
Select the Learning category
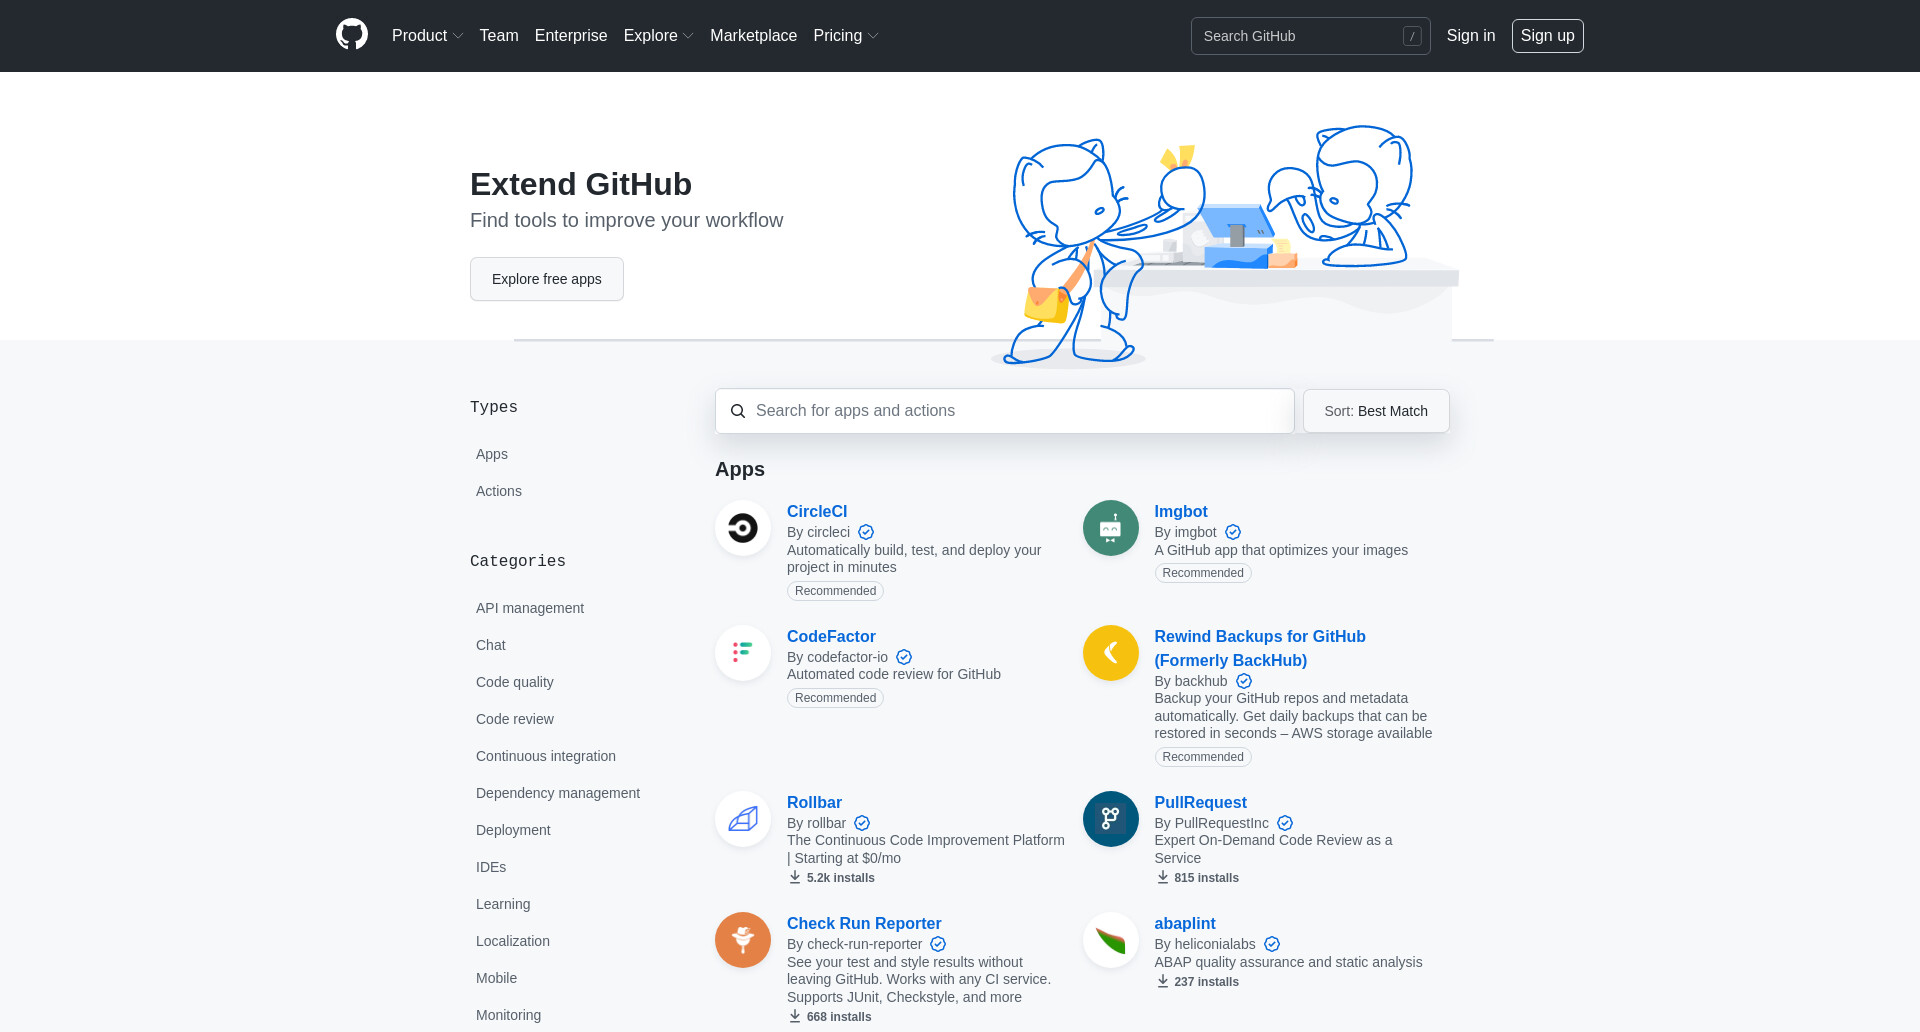(x=503, y=904)
